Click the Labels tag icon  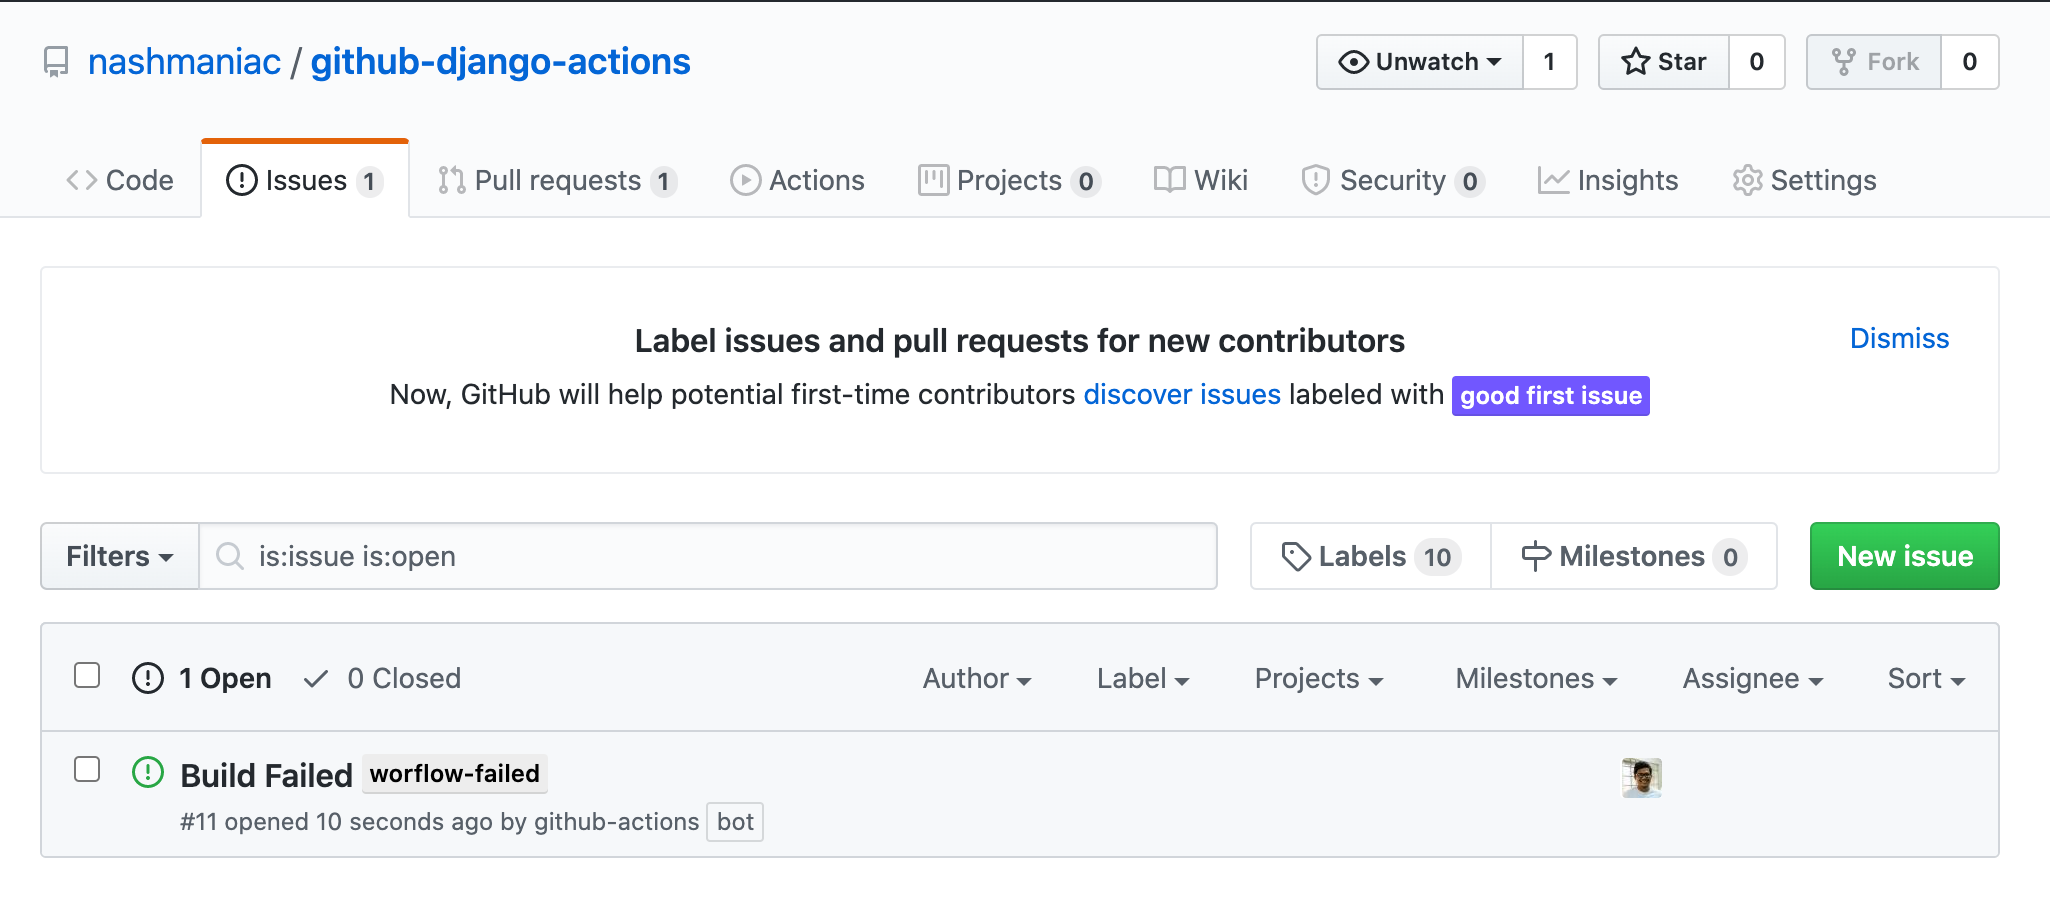pyautogui.click(x=1296, y=556)
